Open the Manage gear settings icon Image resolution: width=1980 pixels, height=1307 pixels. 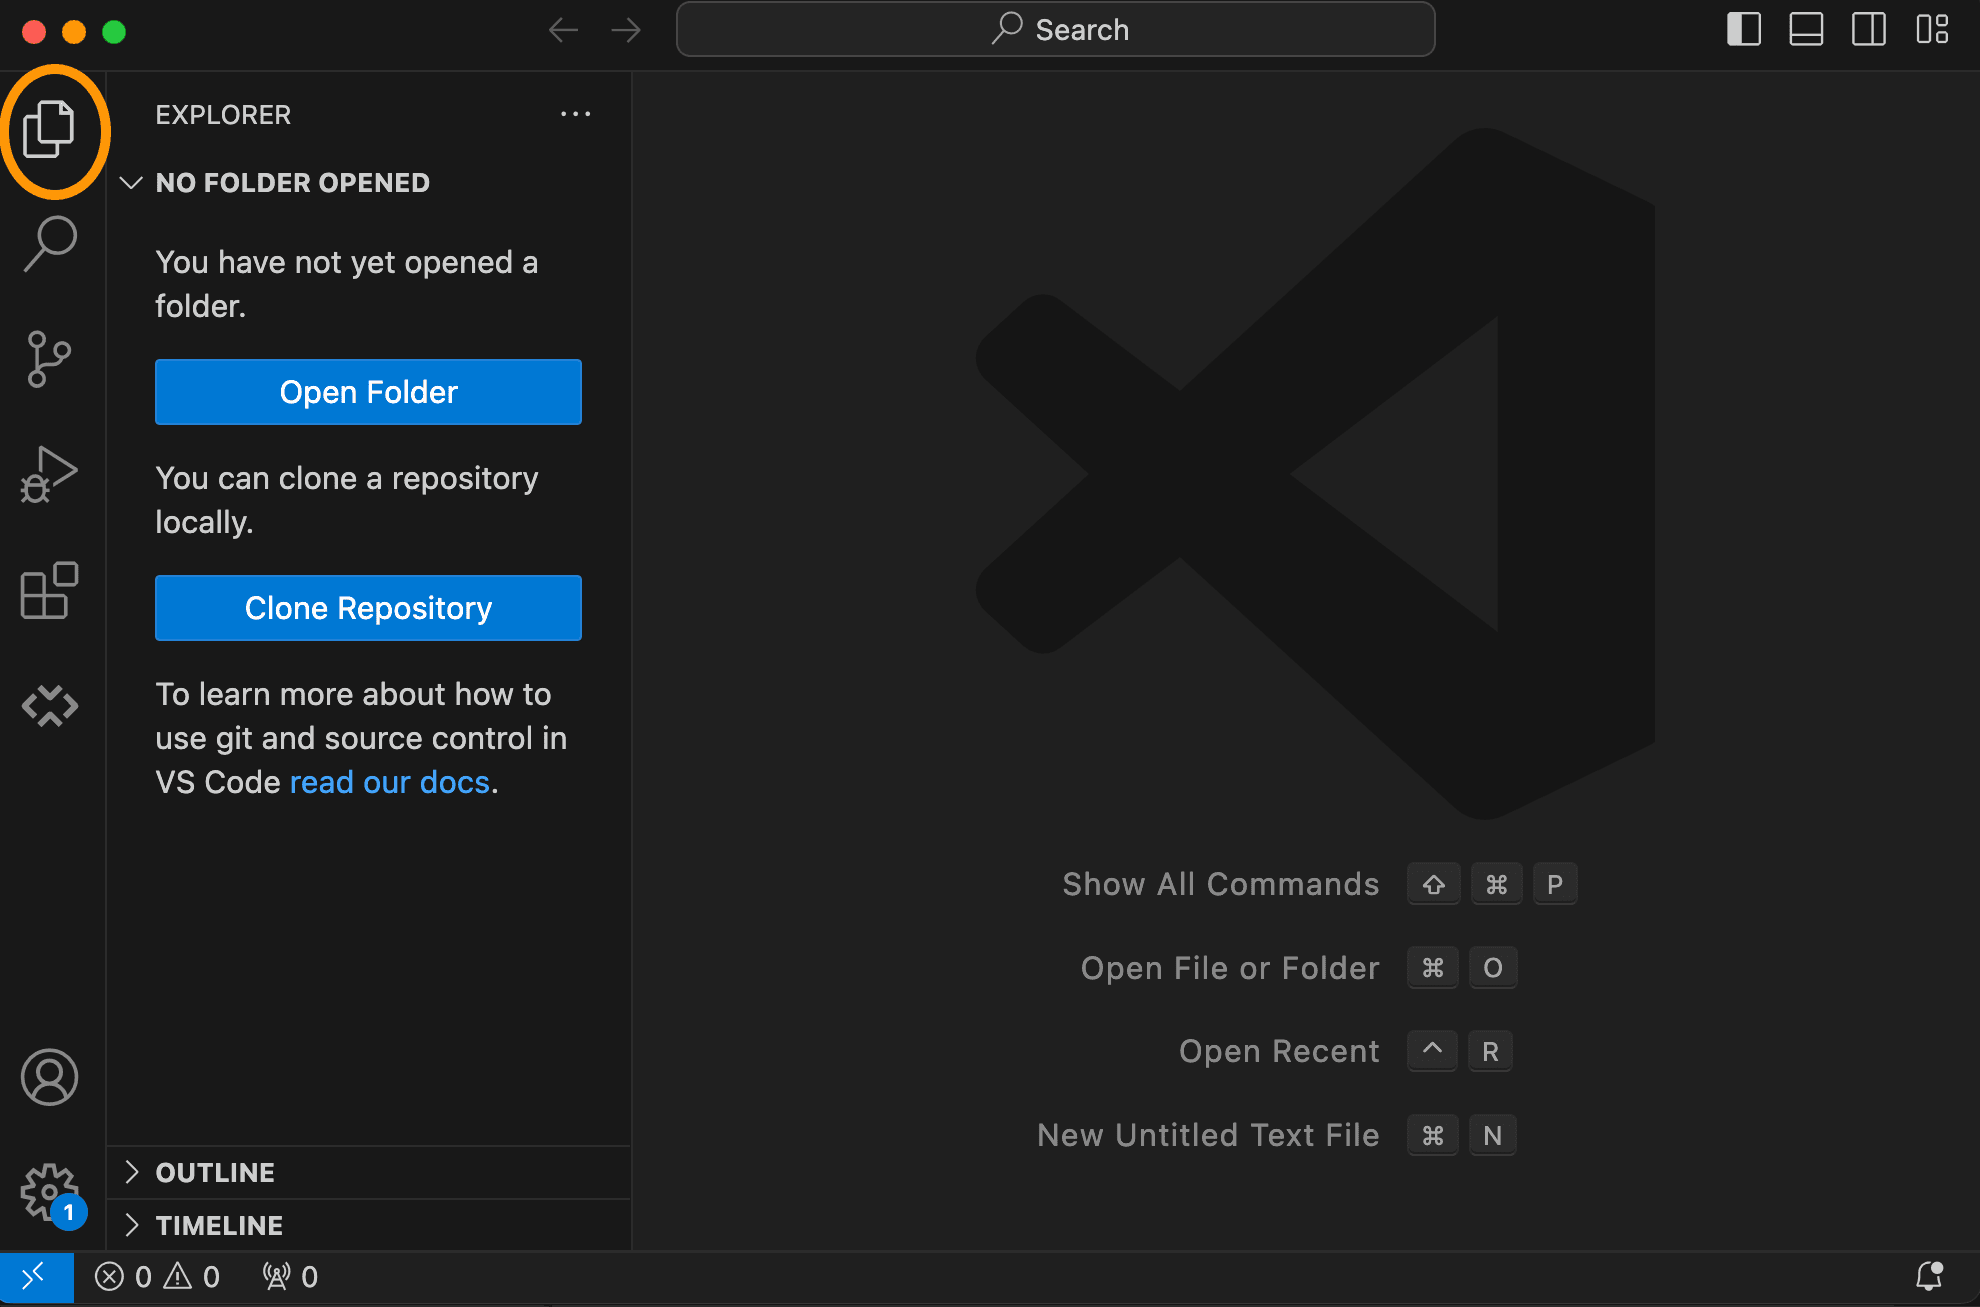coord(49,1193)
